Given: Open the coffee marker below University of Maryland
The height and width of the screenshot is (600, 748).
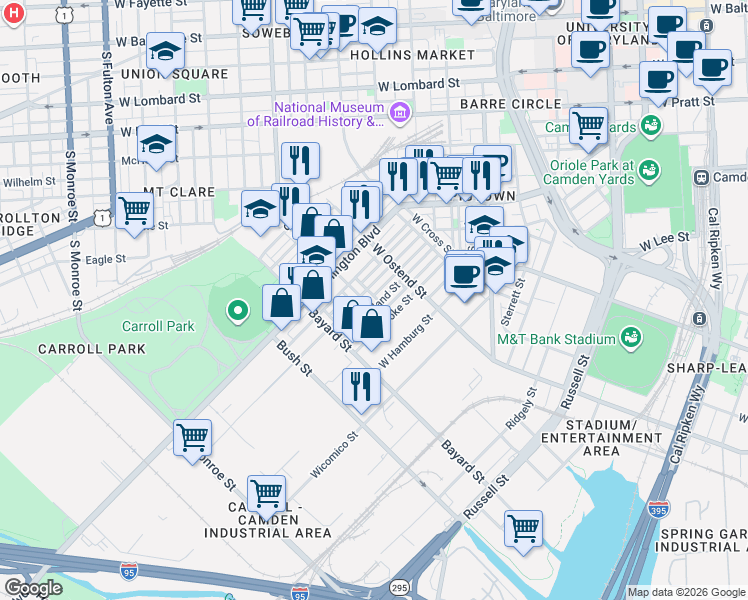Looking at the screenshot, I should click(590, 51).
